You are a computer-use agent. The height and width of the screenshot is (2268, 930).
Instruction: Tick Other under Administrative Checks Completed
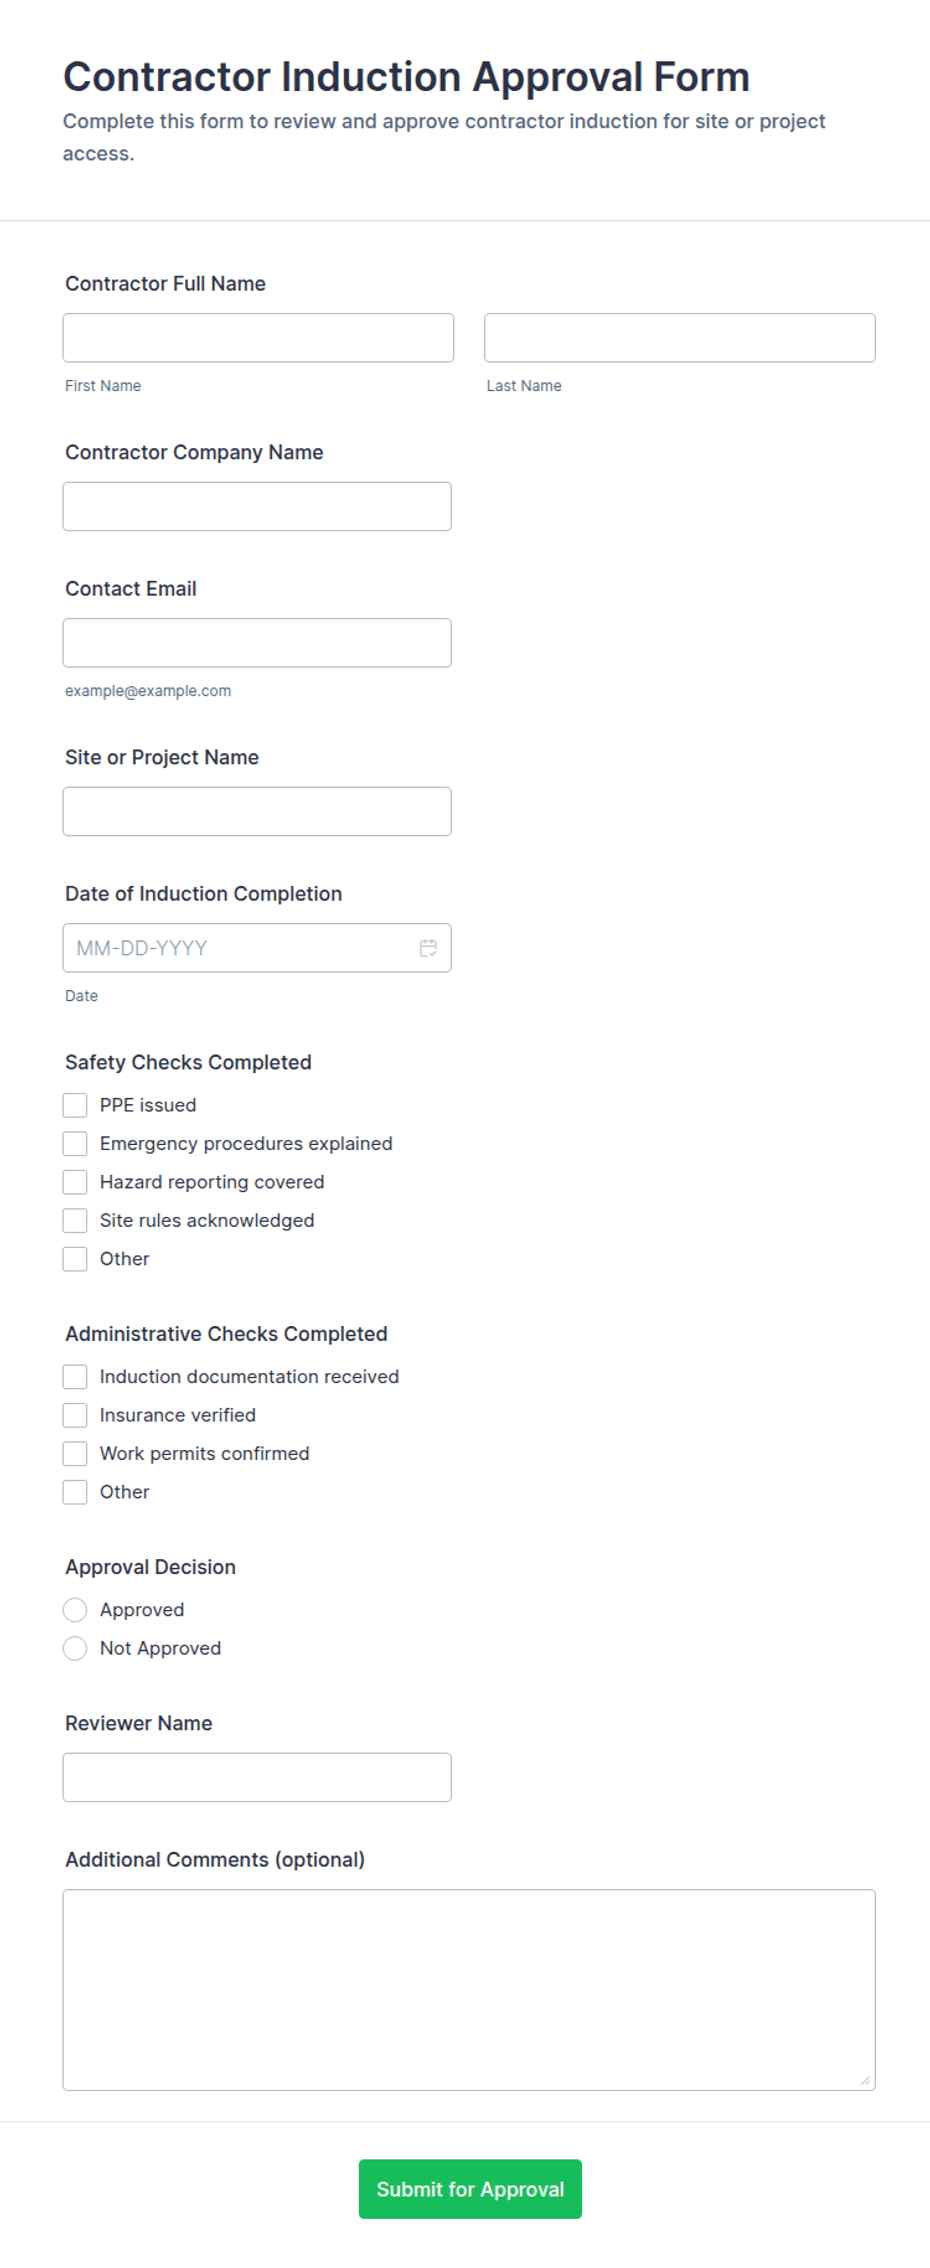click(x=75, y=1492)
